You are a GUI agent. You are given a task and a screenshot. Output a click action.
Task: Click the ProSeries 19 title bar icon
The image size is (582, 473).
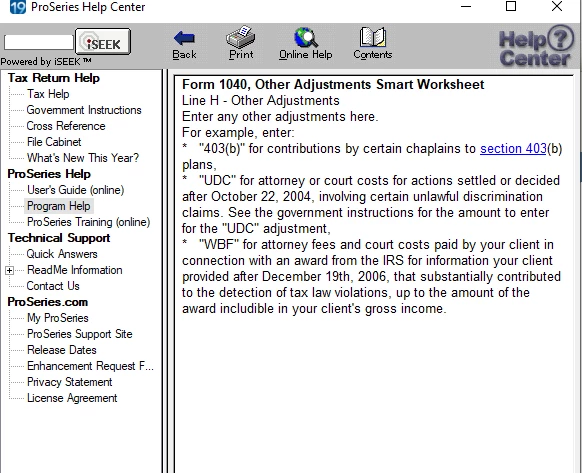click(18, 7)
